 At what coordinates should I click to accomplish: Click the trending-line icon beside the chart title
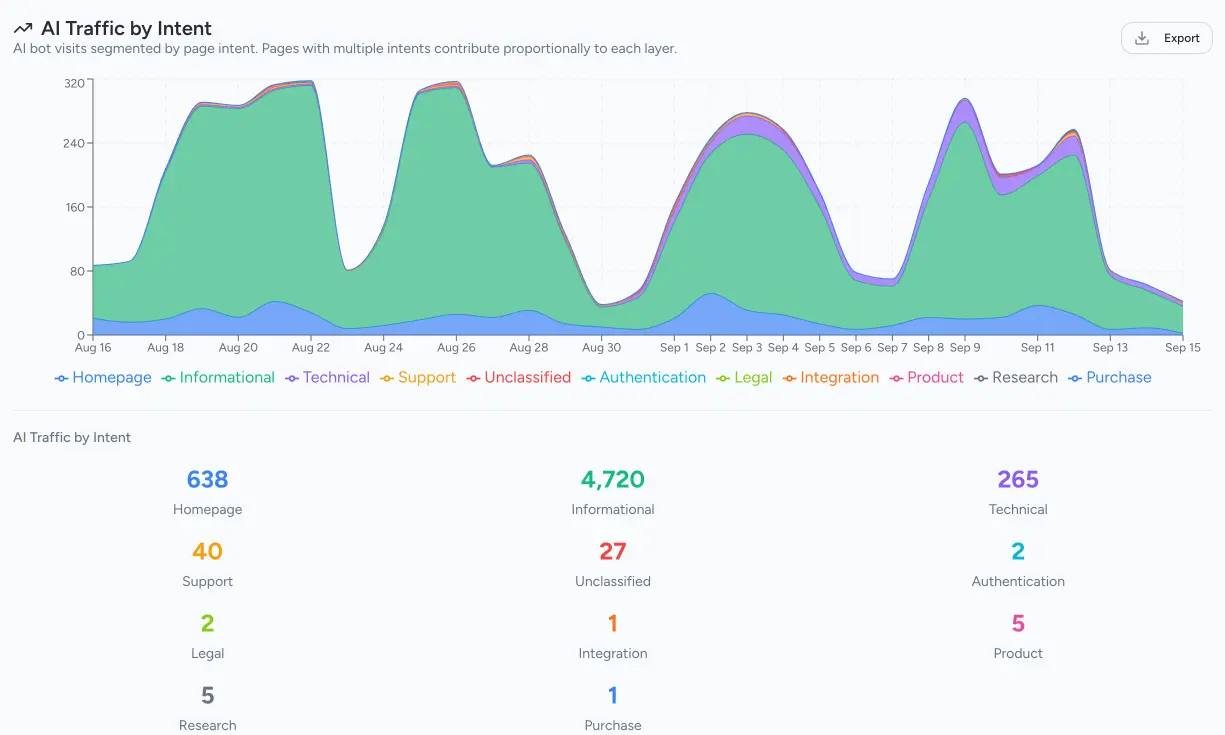pyautogui.click(x=22, y=28)
